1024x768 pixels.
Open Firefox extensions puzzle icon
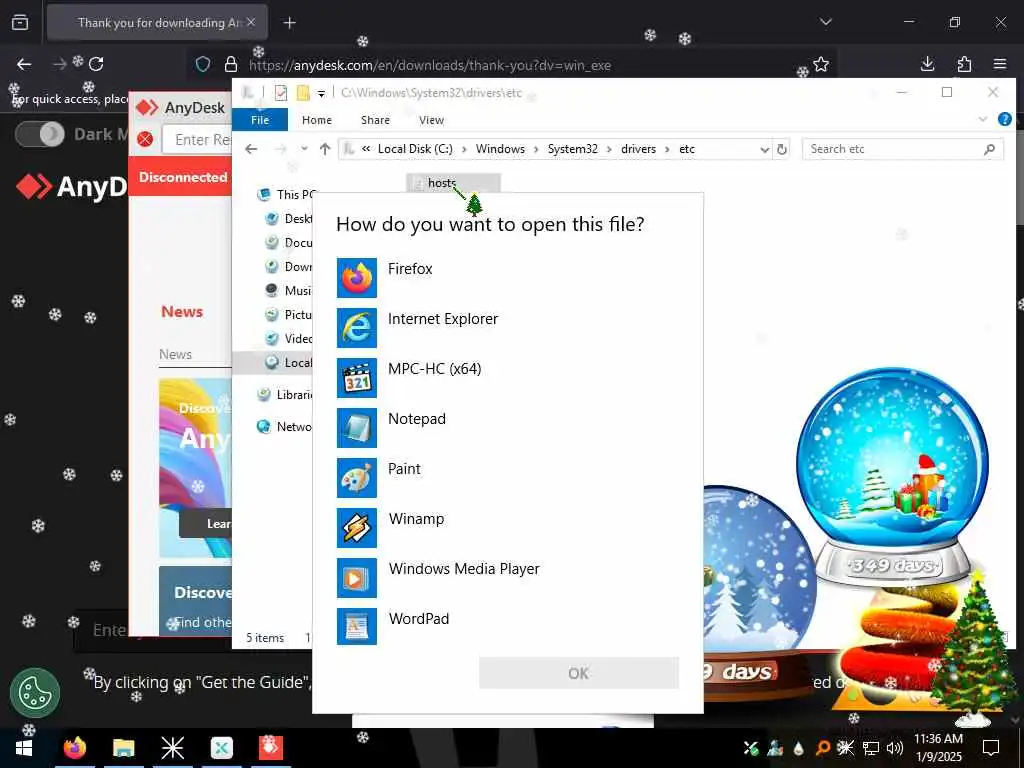[x=965, y=64]
